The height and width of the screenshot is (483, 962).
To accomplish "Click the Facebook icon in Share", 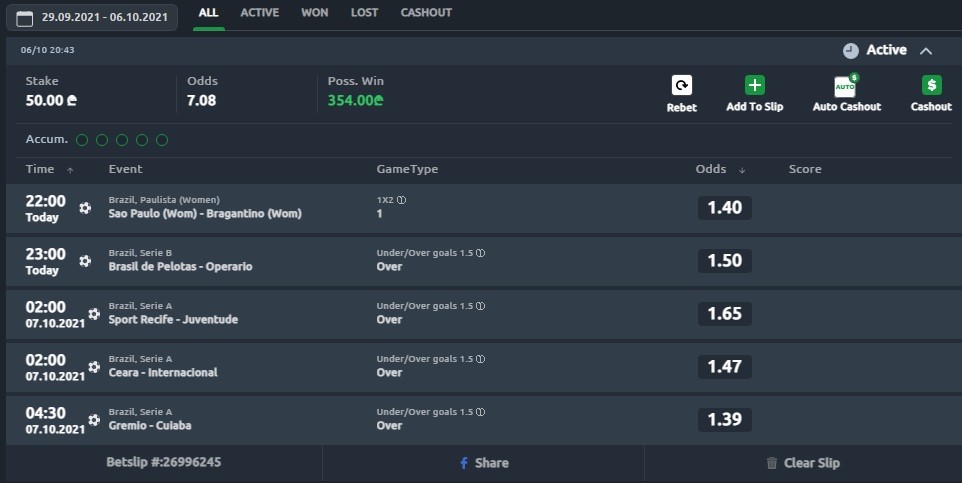I will [x=464, y=463].
